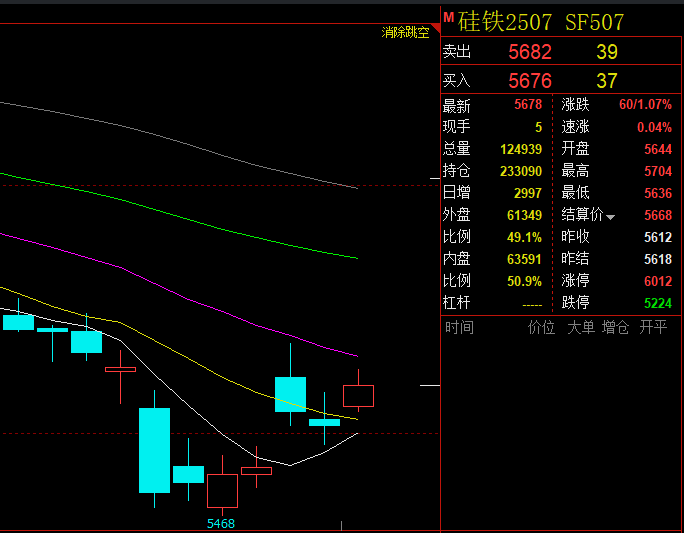This screenshot has height=533, width=684.
Task: Click the 买入 price 5676
Action: (x=530, y=81)
